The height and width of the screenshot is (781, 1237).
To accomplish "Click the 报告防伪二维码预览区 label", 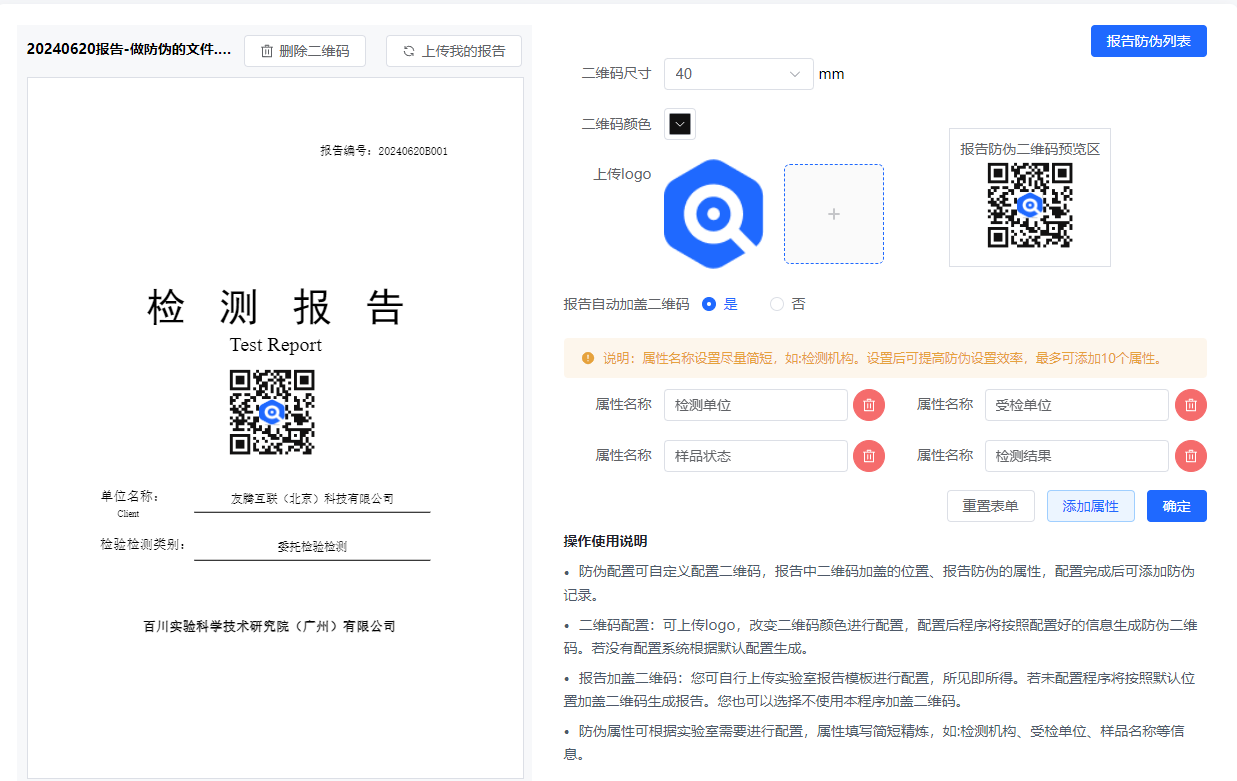I will pos(1030,149).
